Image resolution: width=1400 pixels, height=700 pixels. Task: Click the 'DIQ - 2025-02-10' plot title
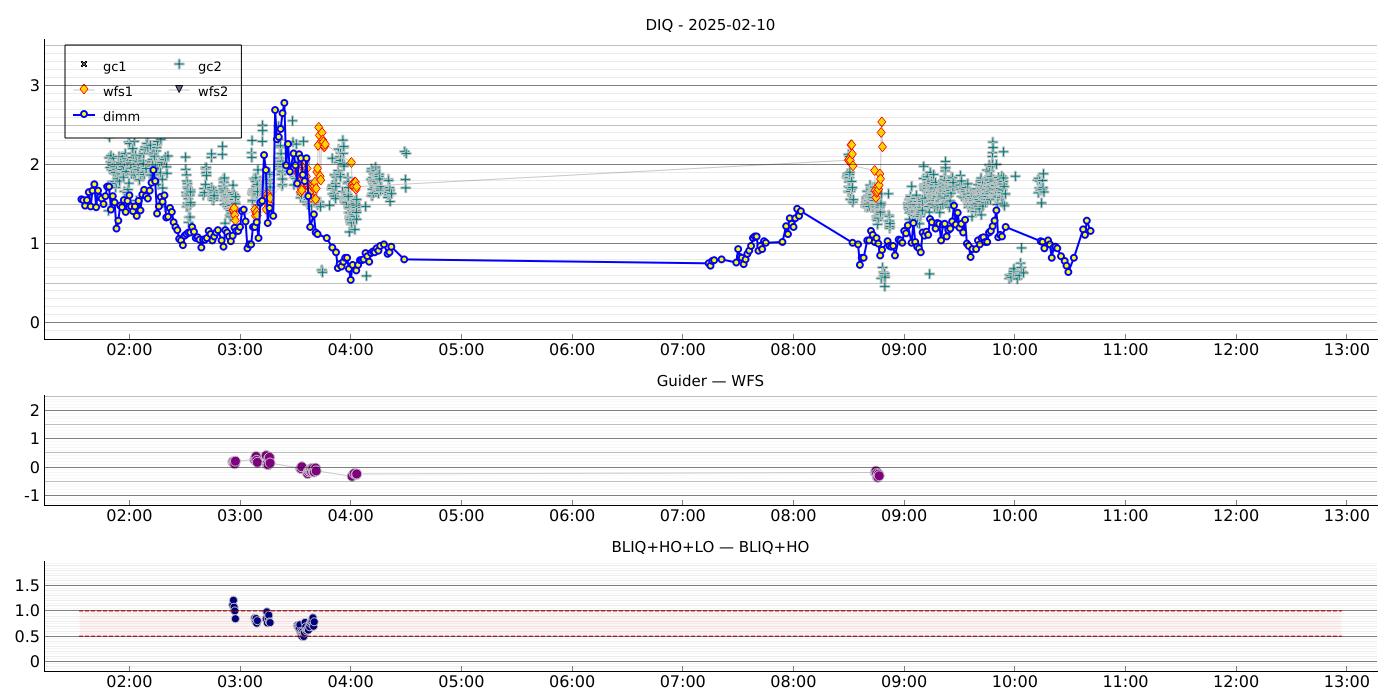(710, 25)
